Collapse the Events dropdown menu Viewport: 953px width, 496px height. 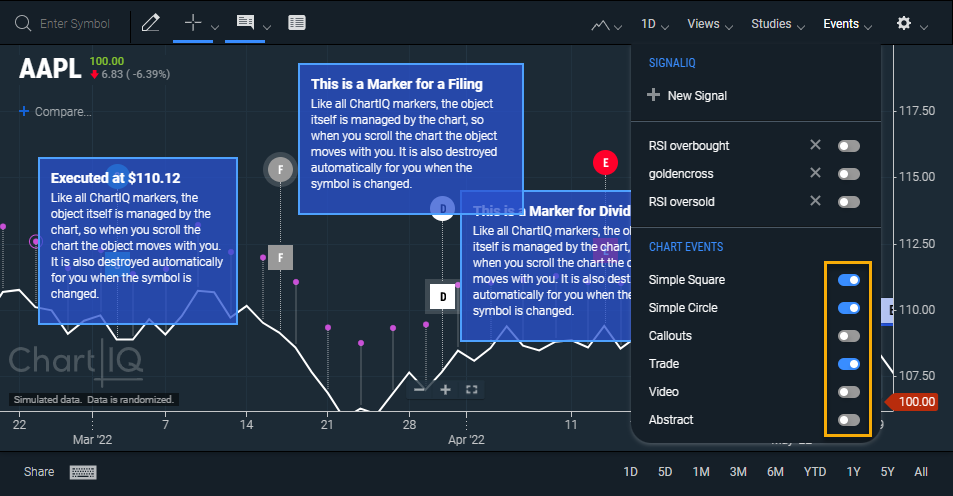(847, 24)
